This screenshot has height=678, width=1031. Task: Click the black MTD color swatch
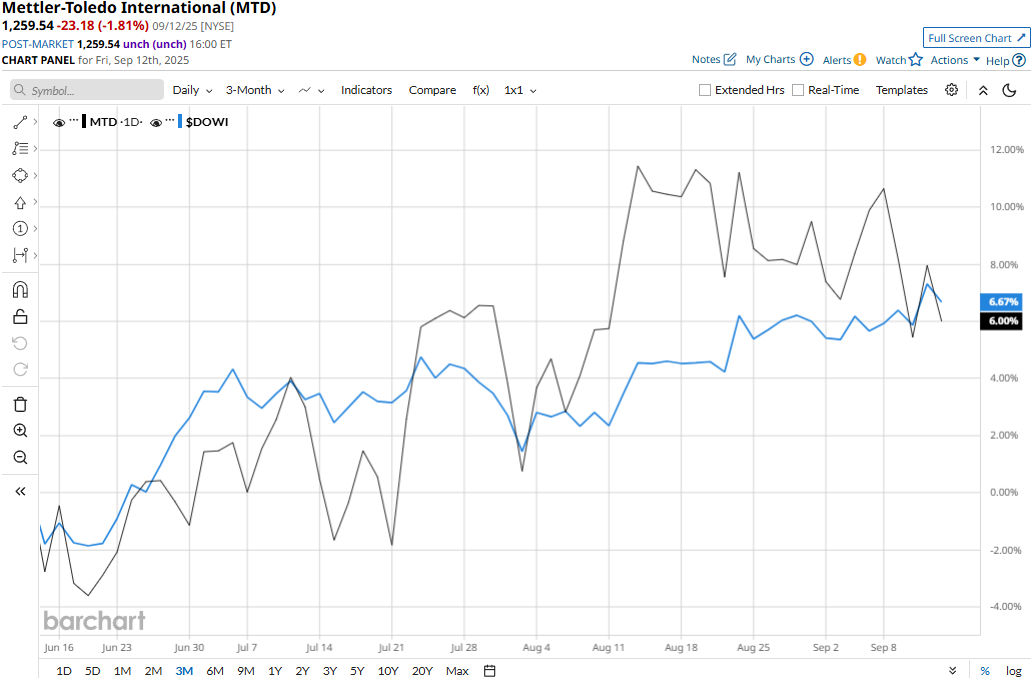(x=84, y=122)
